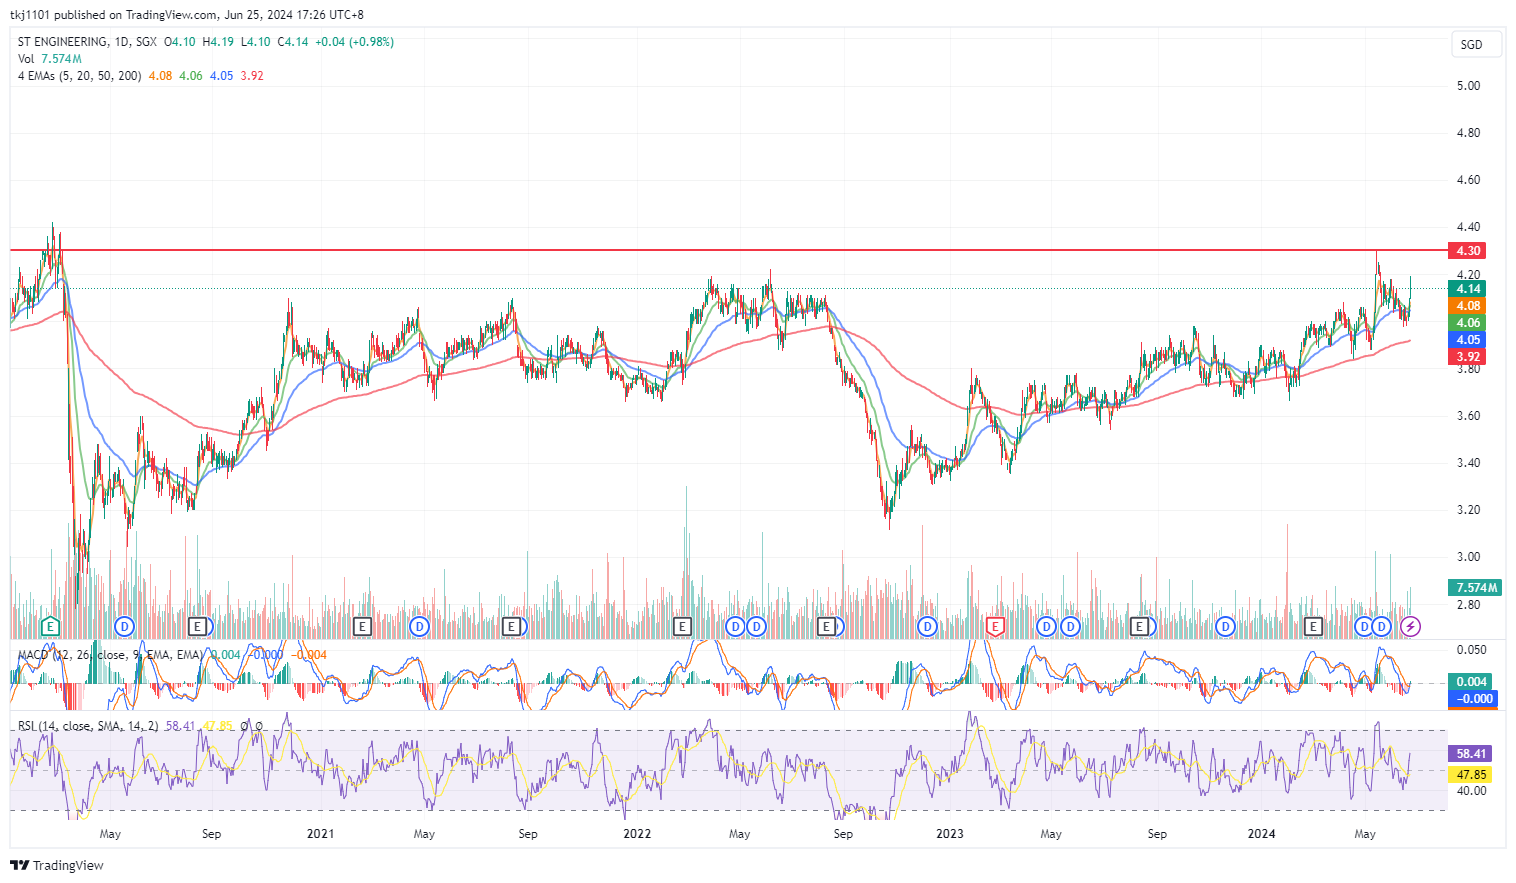This screenshot has height=883, width=1516.
Task: Click the 0.004 MACD axis label
Action: [x=1472, y=682]
